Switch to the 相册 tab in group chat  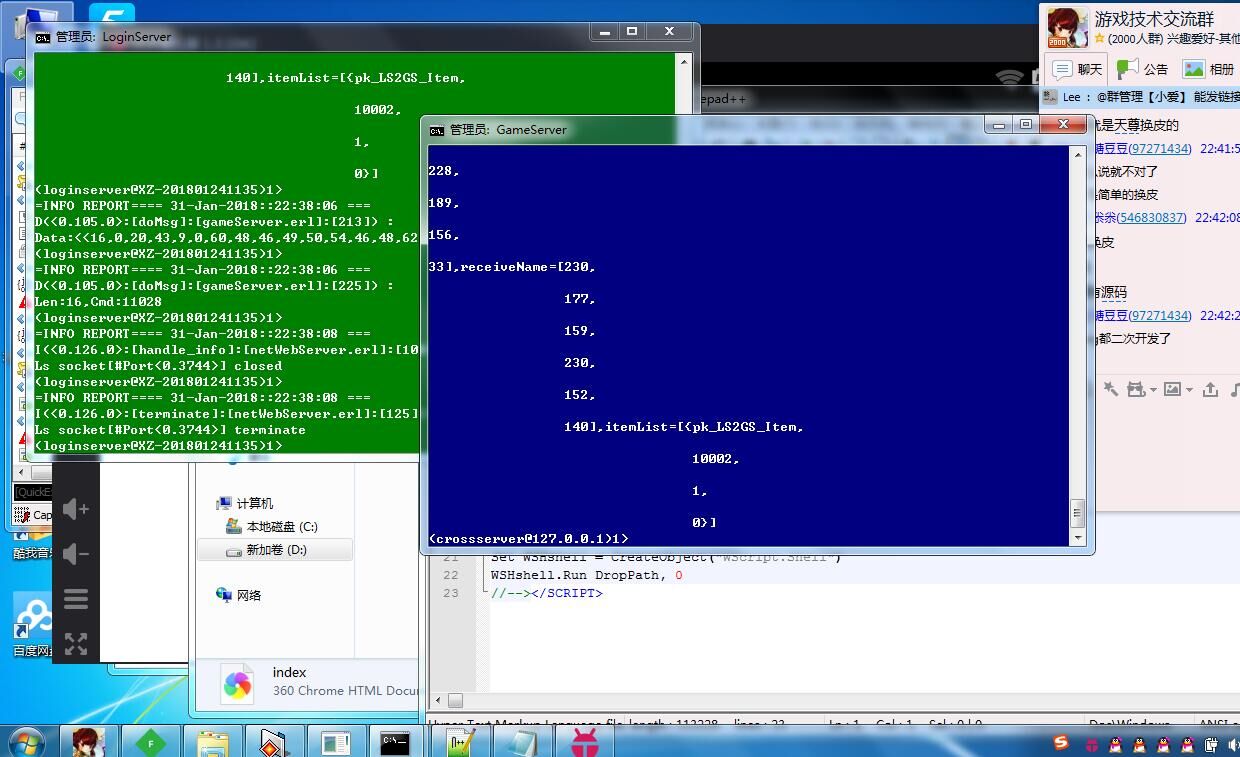[1209, 69]
